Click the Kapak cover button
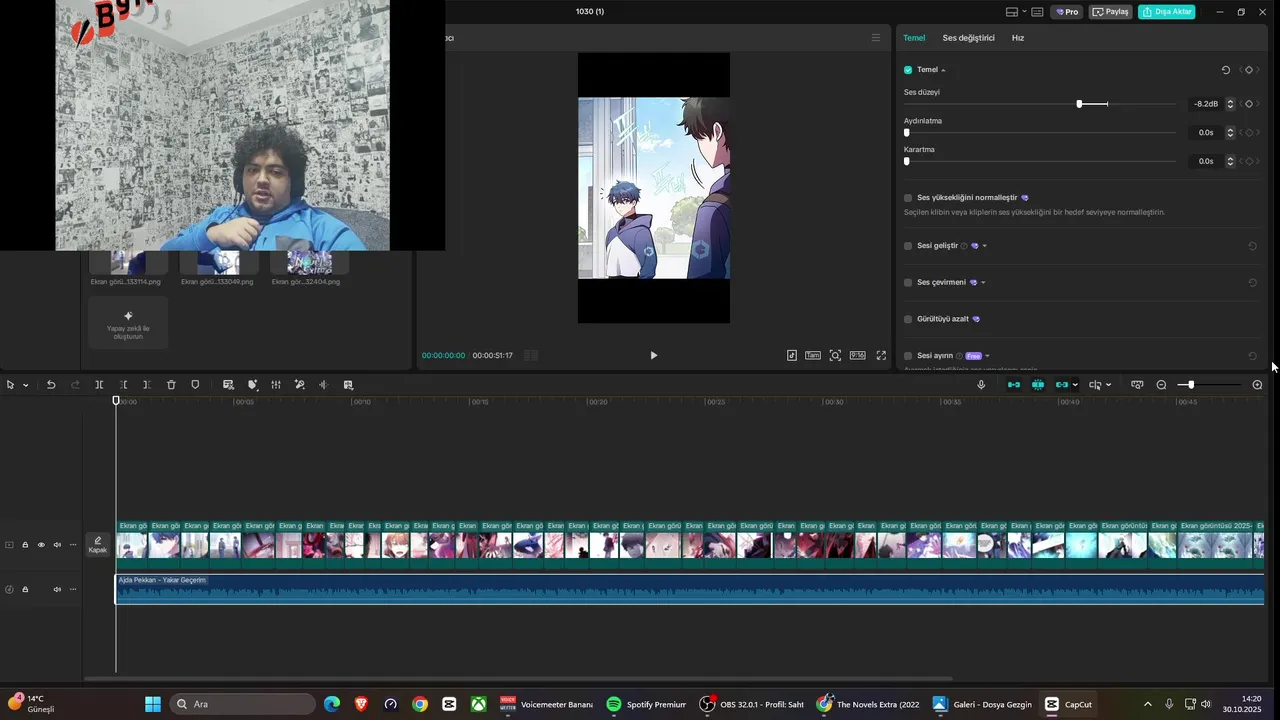 click(98, 545)
